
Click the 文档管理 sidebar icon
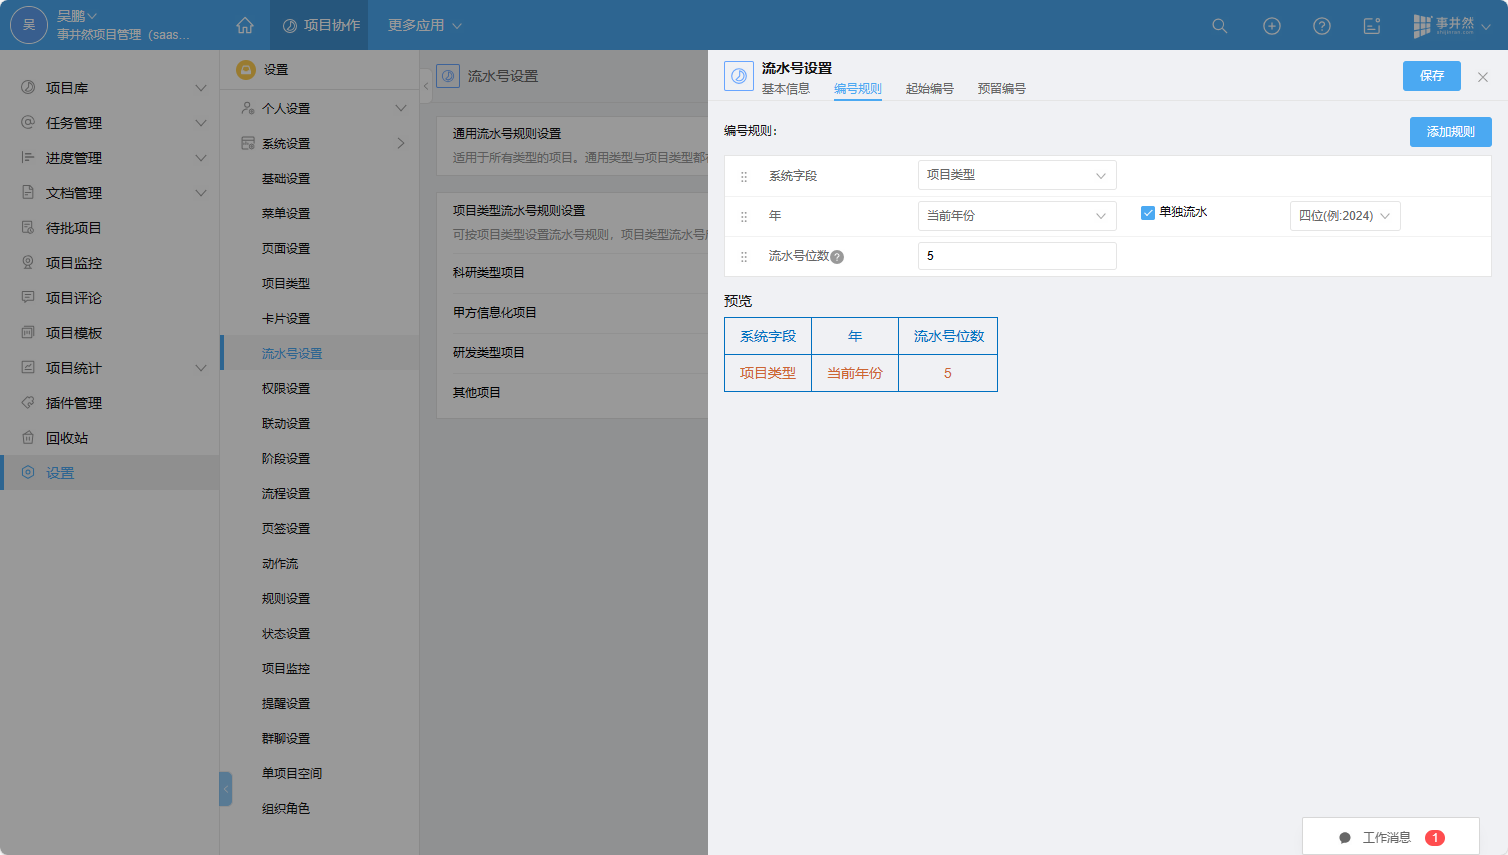28,193
